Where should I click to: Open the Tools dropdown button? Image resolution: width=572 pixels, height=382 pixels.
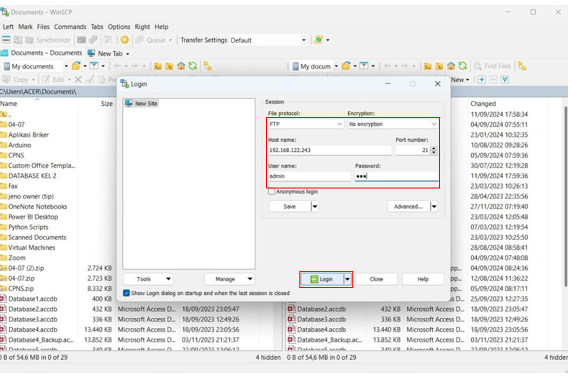click(148, 279)
